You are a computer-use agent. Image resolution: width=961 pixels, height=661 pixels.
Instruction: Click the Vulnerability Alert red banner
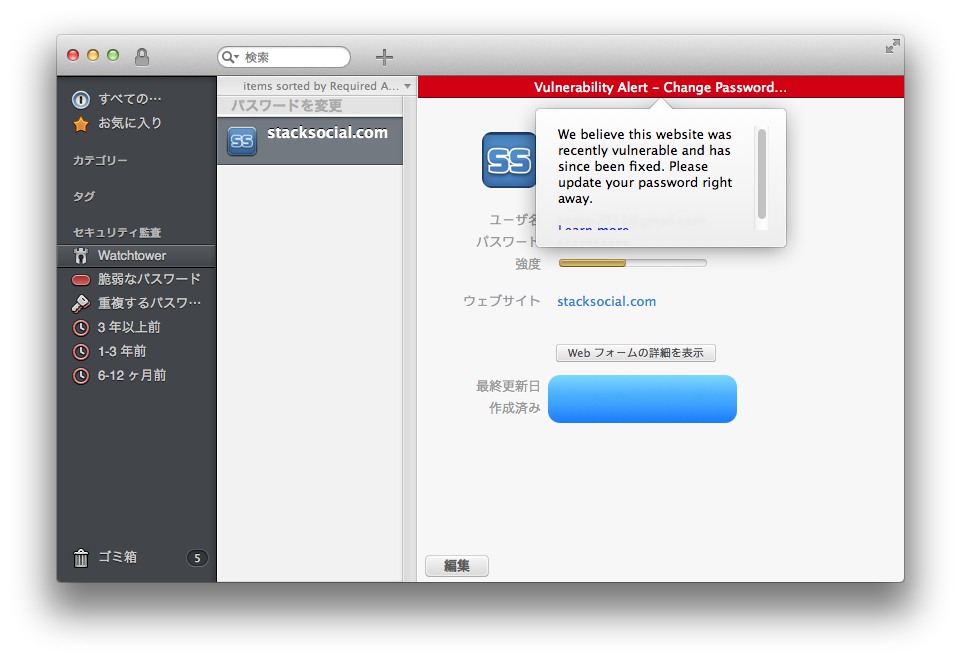660,87
